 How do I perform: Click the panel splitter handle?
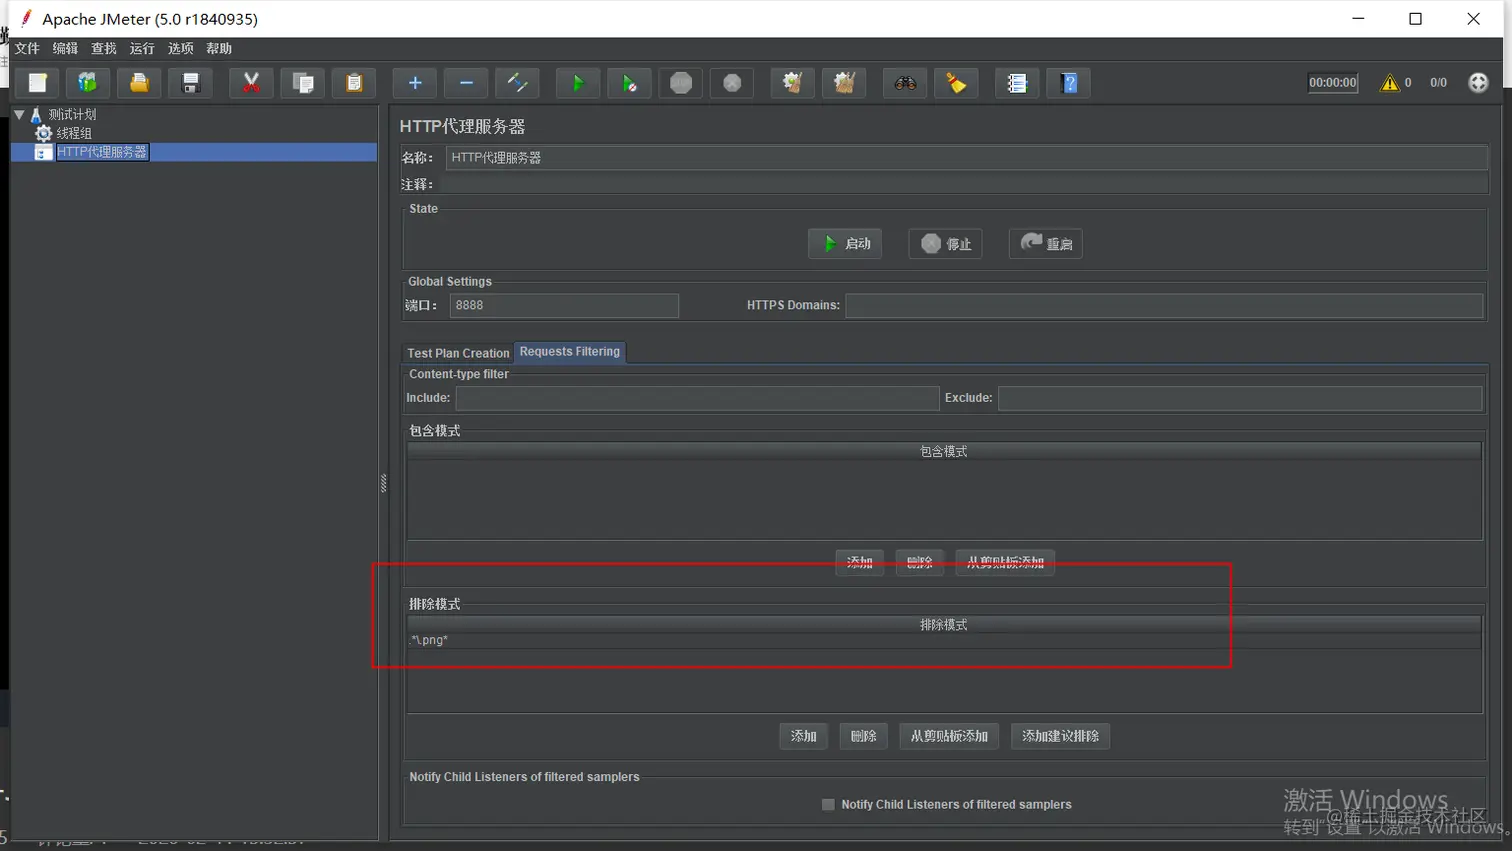[x=384, y=484]
